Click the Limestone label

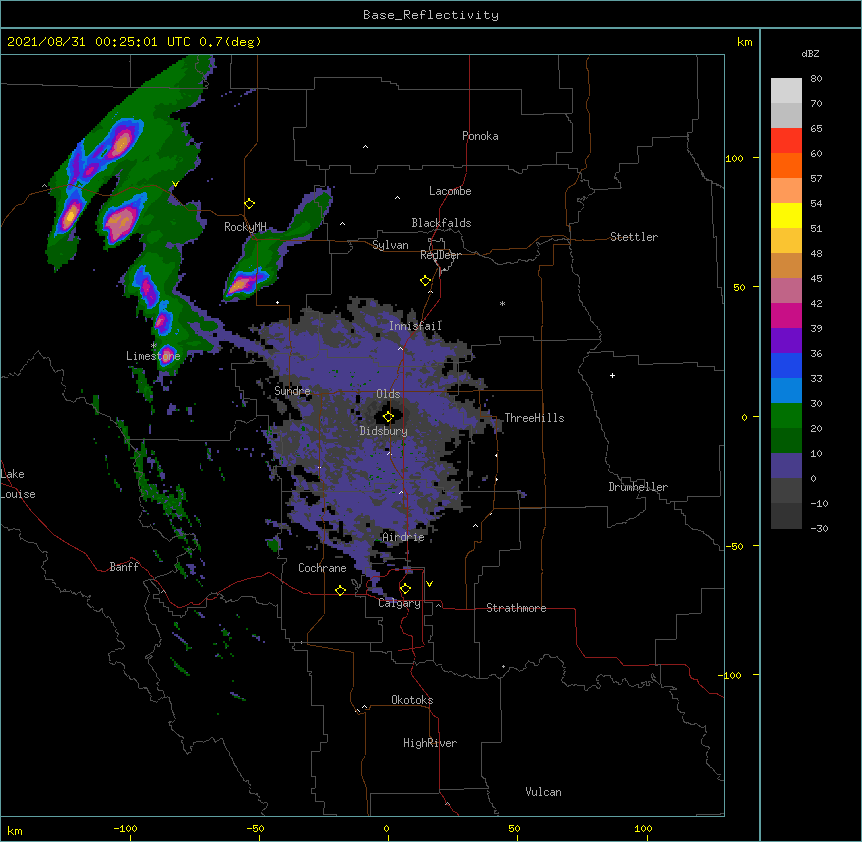pyautogui.click(x=153, y=356)
